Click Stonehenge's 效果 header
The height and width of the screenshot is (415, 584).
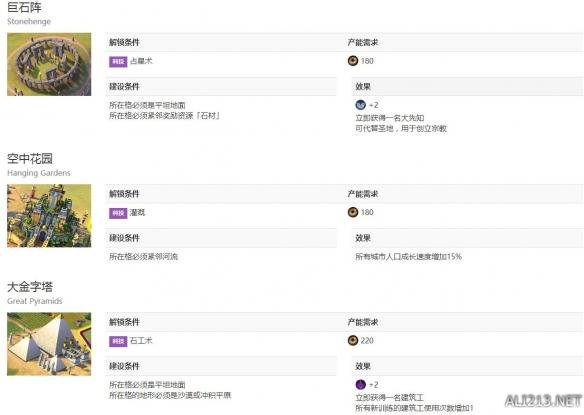coord(363,87)
